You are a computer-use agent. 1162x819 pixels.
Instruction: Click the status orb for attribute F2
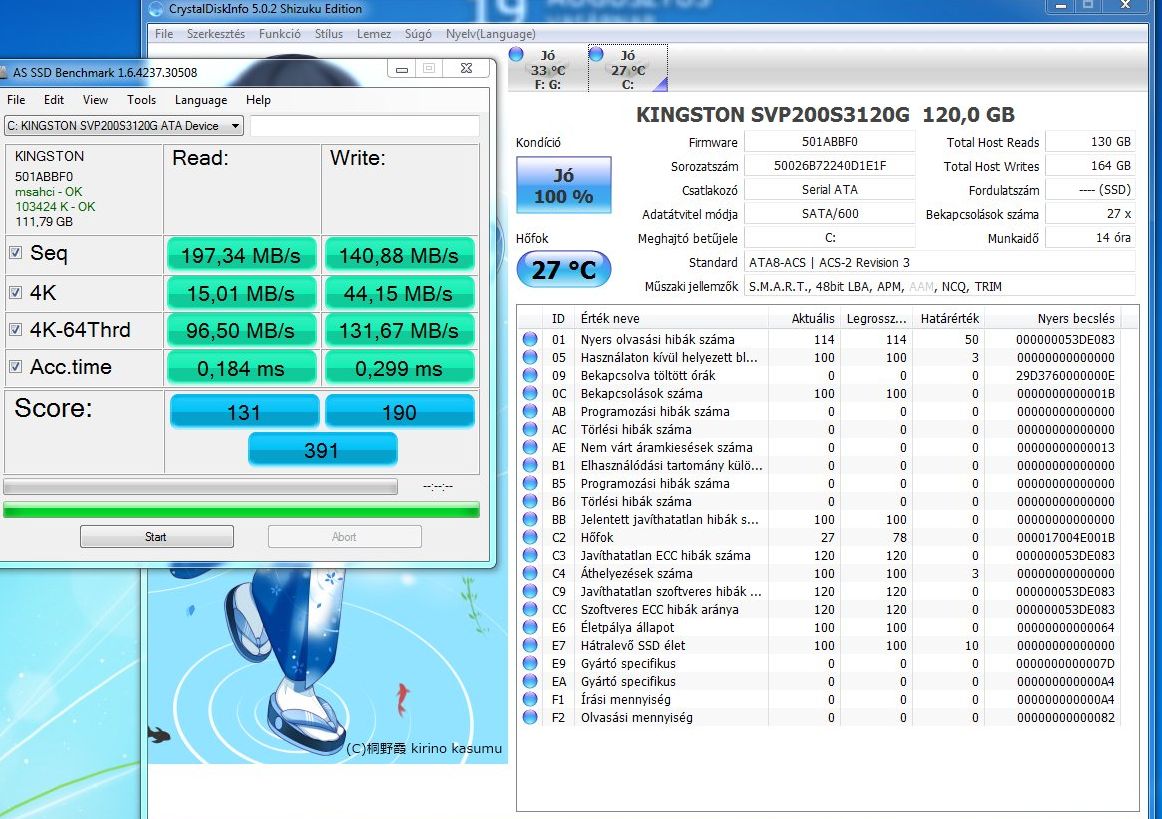click(x=530, y=717)
